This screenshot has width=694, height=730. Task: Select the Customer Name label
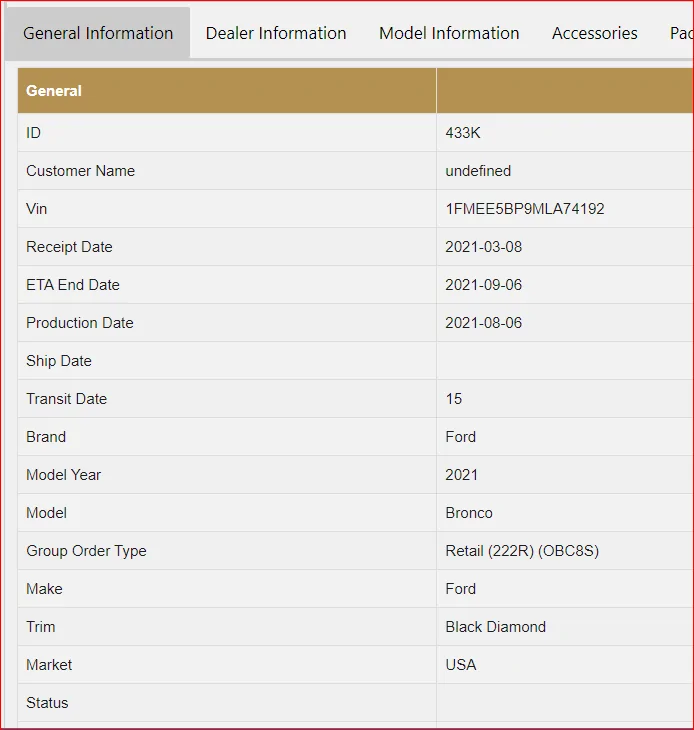pyautogui.click(x=81, y=171)
